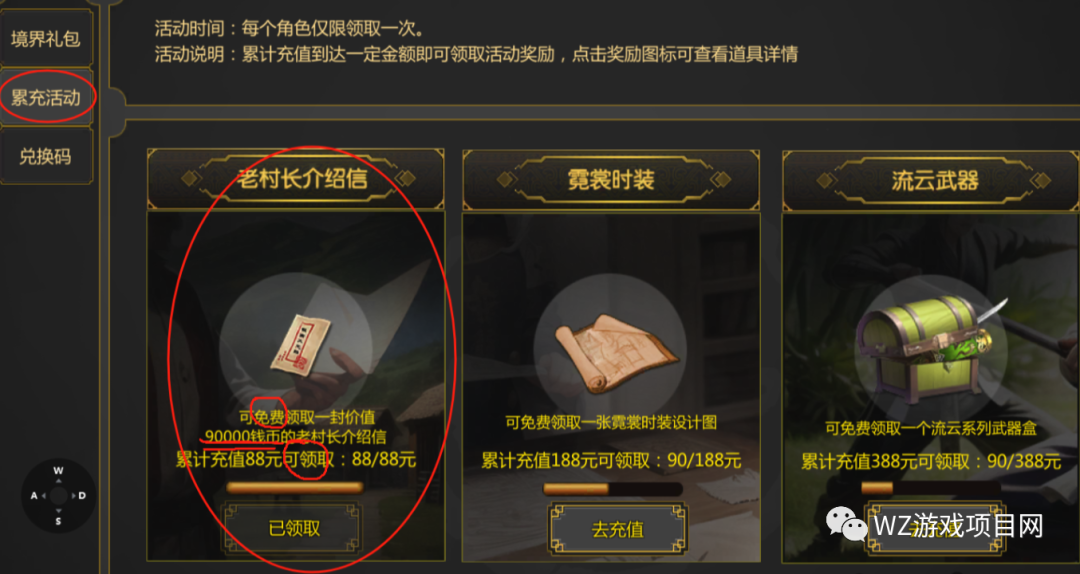Click the button under the 流云武器 card
Screen dimensions: 1080x574
pos(933,529)
